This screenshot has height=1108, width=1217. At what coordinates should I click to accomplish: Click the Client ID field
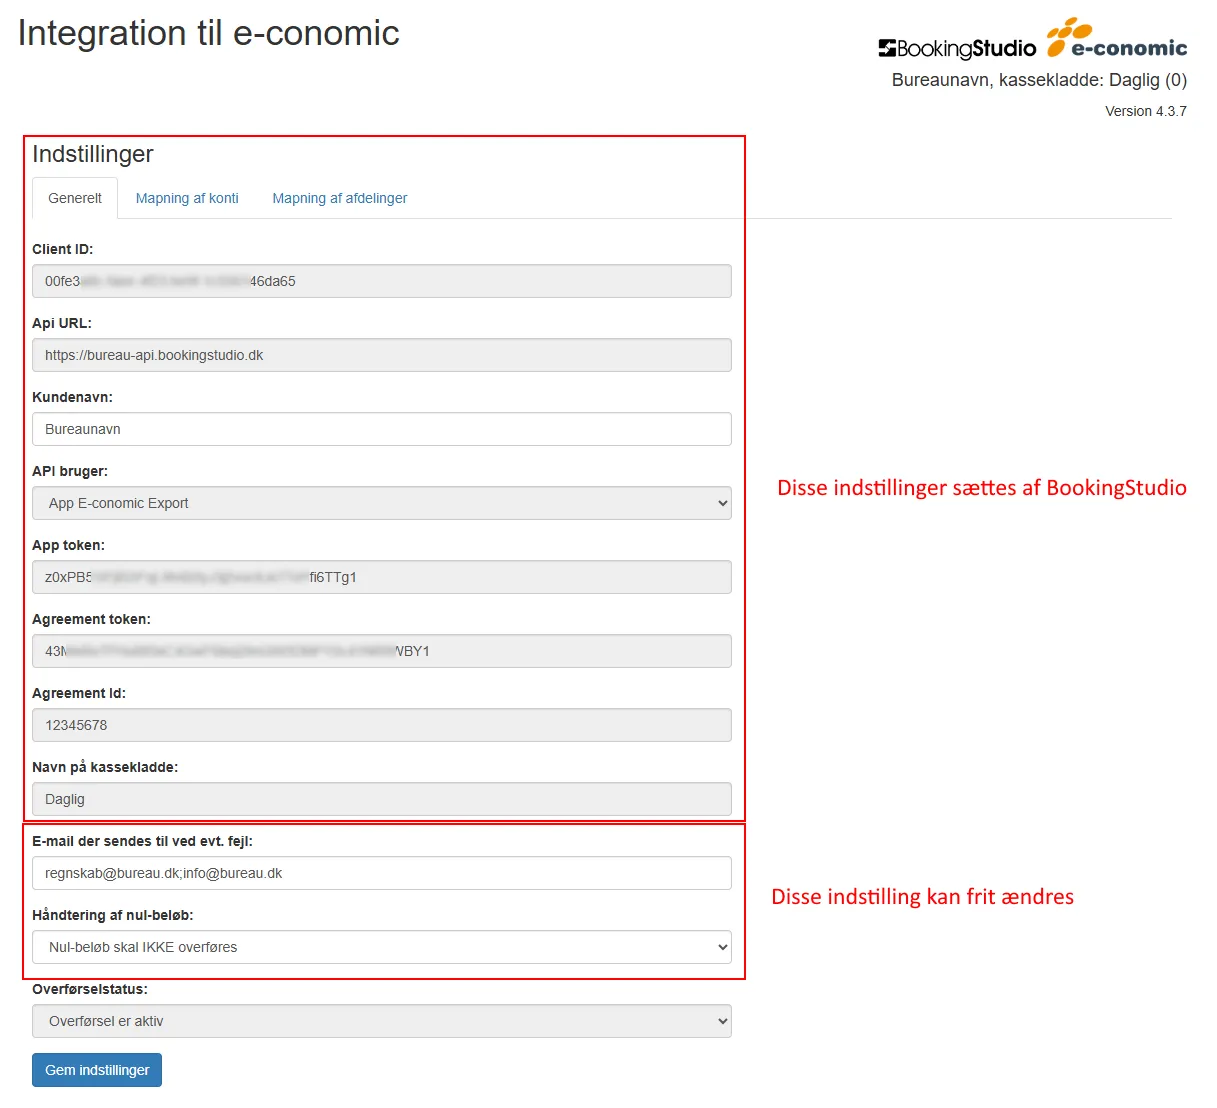[381, 281]
